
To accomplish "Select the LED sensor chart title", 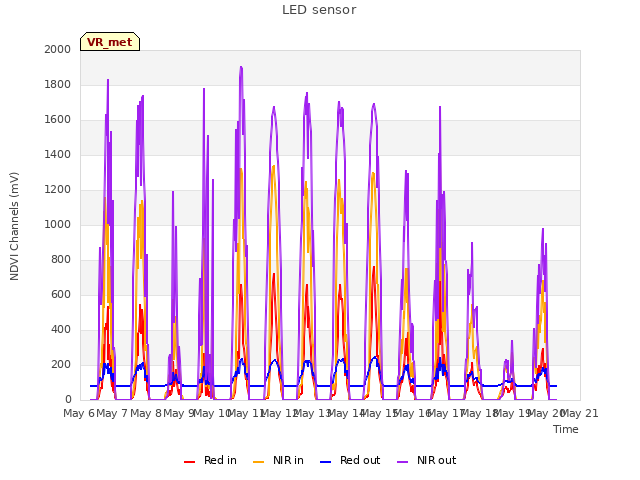I will coord(319,10).
